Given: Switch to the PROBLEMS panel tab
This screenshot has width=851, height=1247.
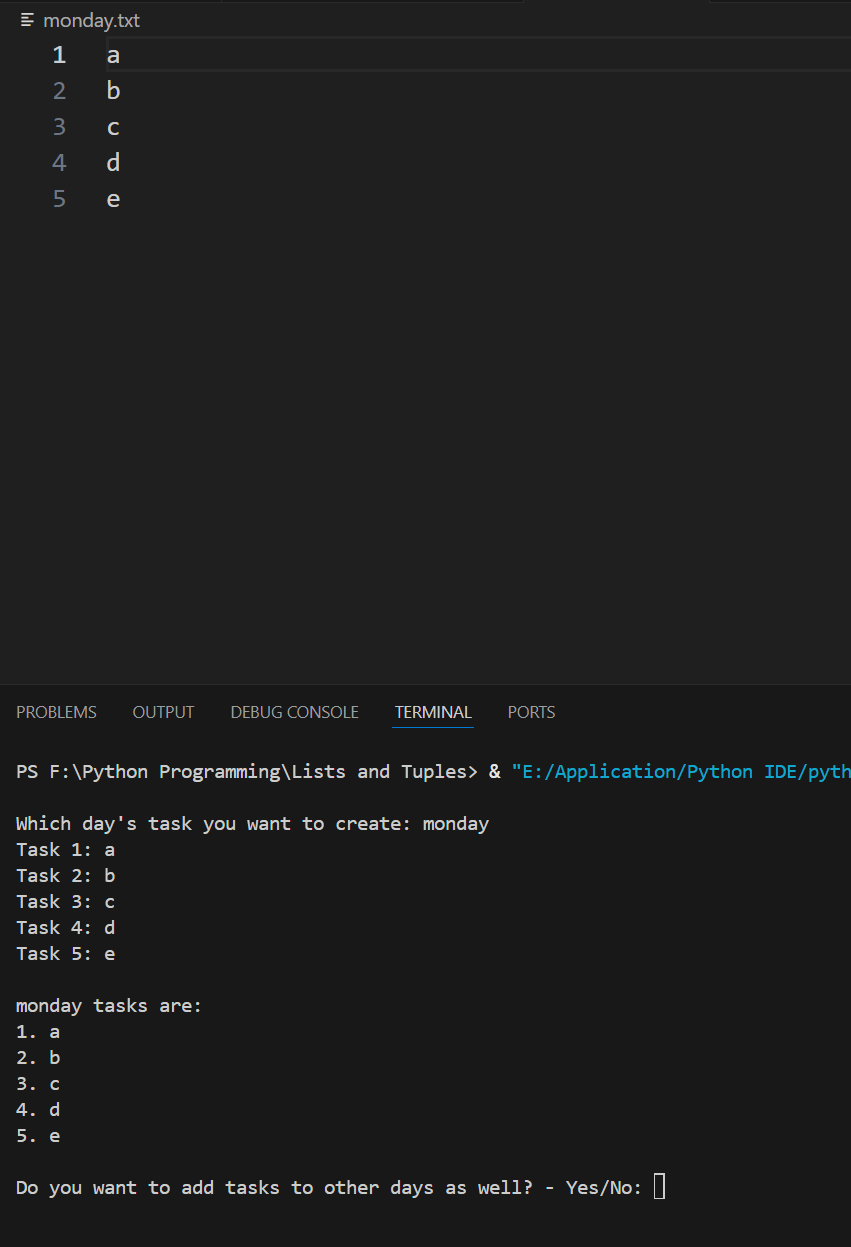Looking at the screenshot, I should click(x=56, y=712).
